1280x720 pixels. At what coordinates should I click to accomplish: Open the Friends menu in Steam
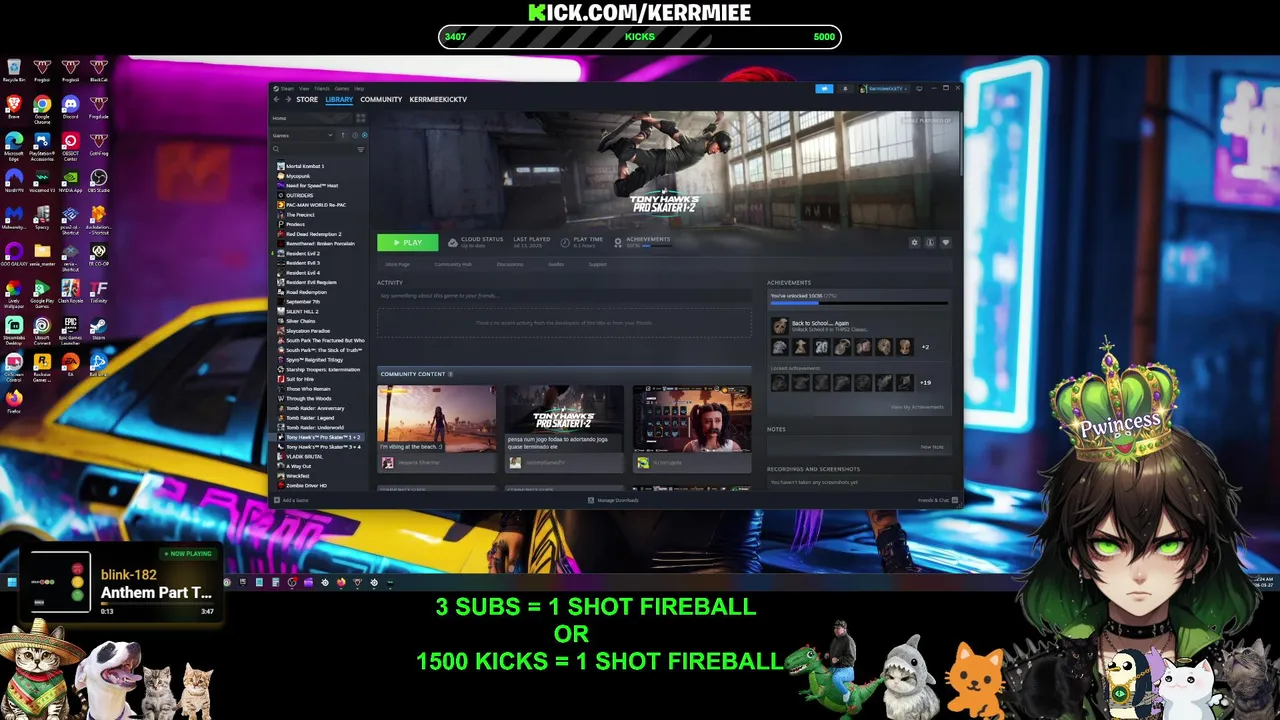click(322, 89)
